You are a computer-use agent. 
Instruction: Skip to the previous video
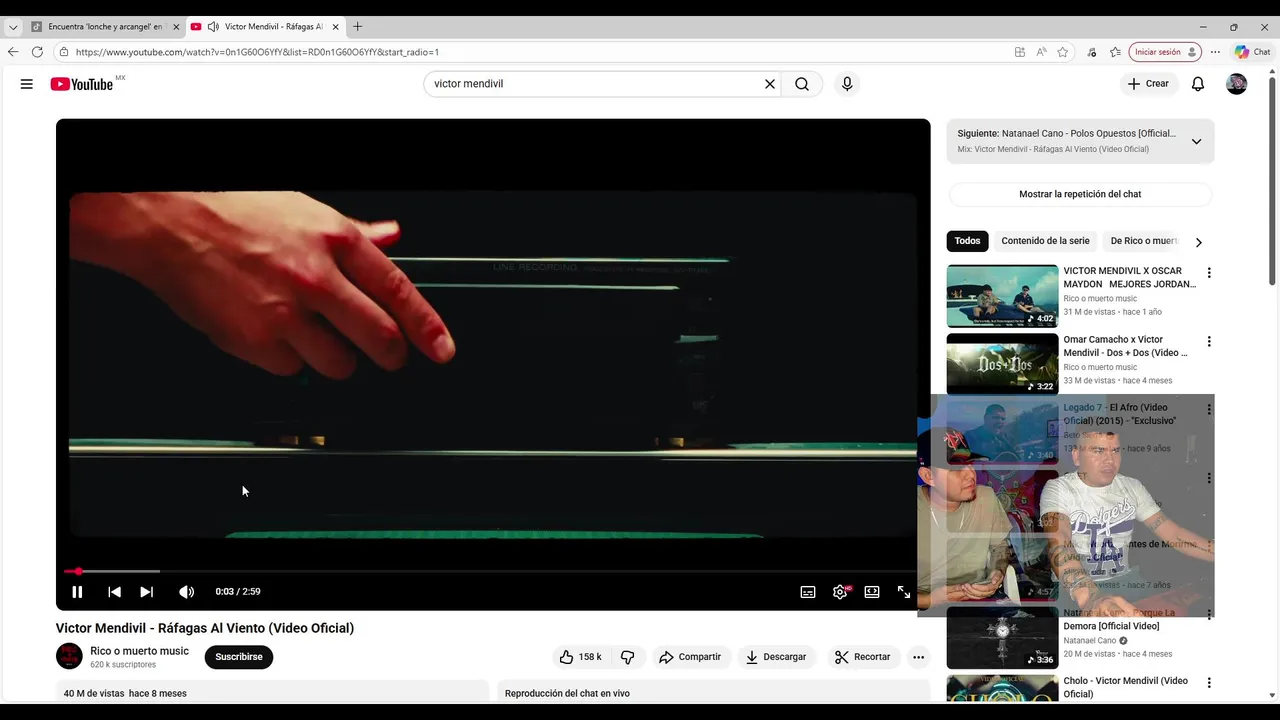114,592
